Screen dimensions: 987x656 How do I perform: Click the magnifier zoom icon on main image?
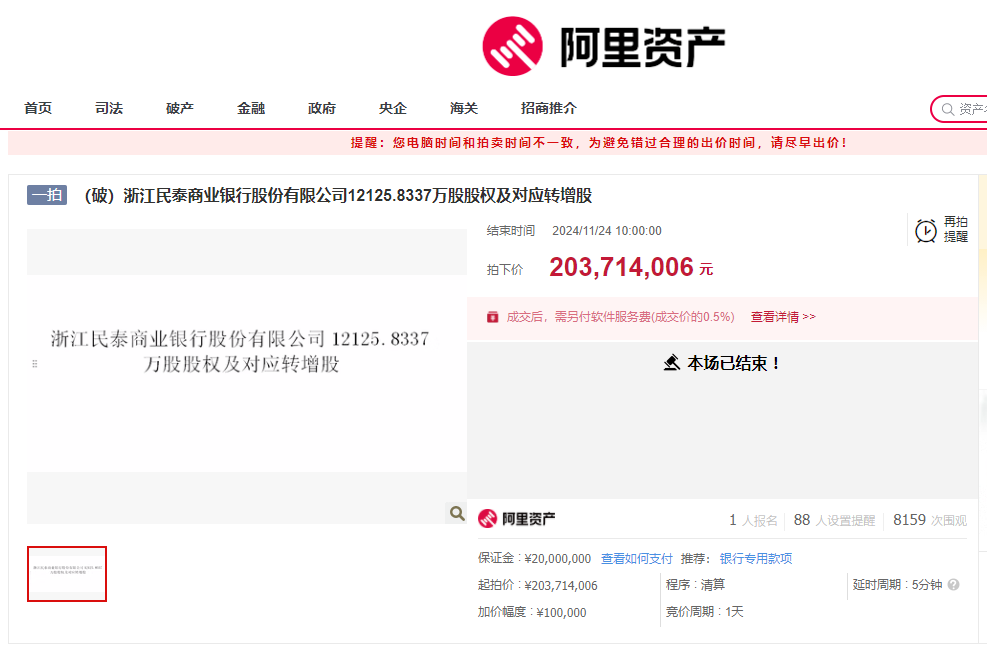[457, 514]
